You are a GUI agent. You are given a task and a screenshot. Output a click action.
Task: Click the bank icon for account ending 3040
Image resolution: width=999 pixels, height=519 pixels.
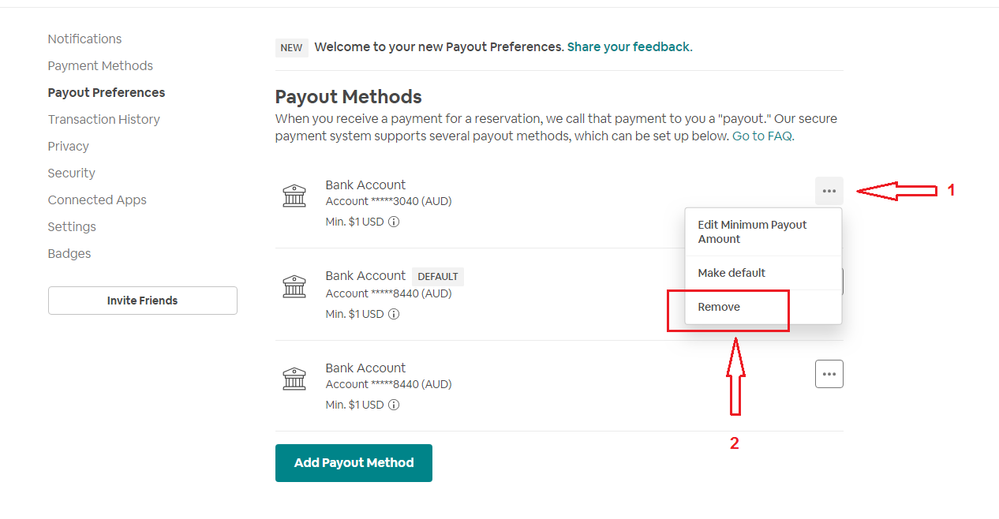pyautogui.click(x=294, y=196)
